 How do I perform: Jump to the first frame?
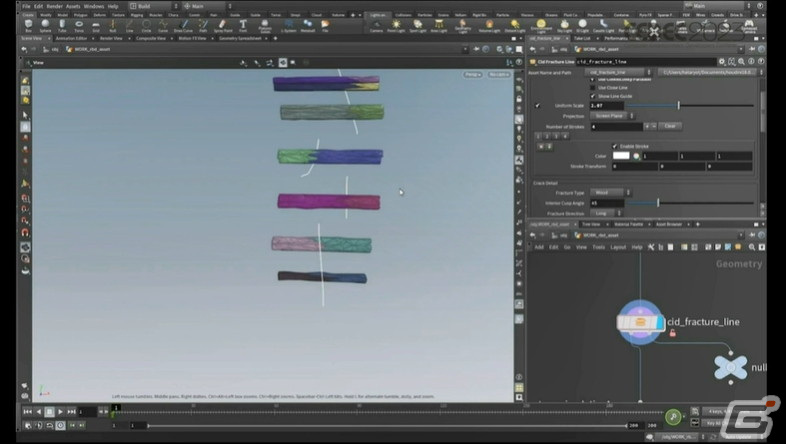coord(28,411)
